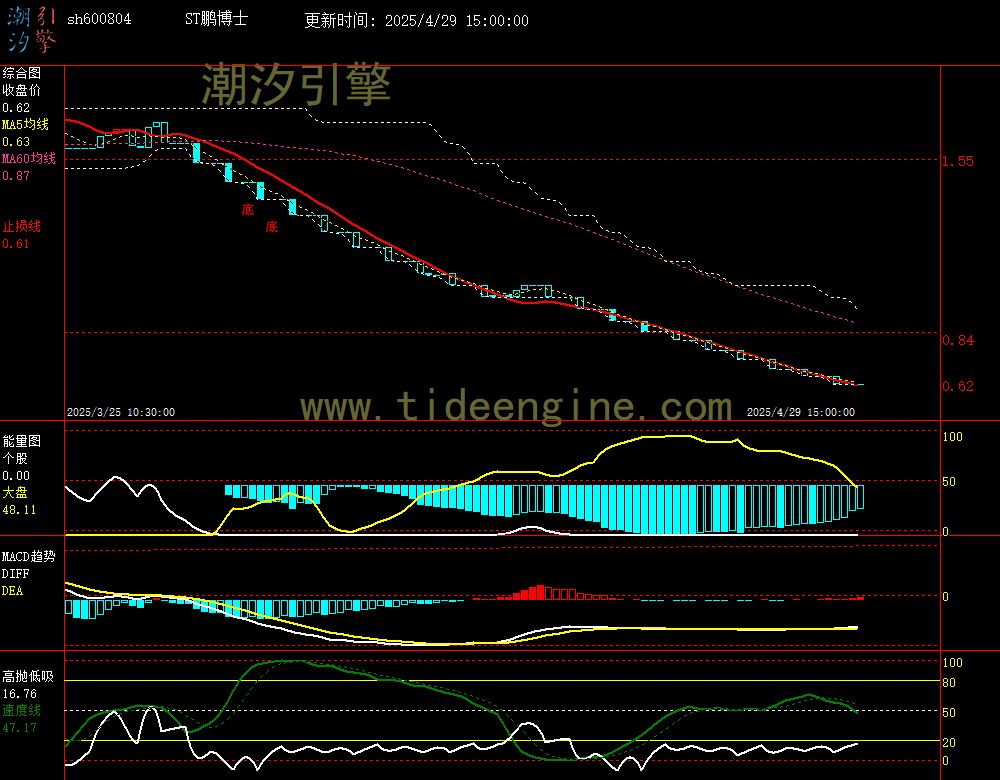Viewport: 1000px width, 780px height.
Task: Click the 50 axis label in 高抛低吸 panel
Action: coord(949,713)
